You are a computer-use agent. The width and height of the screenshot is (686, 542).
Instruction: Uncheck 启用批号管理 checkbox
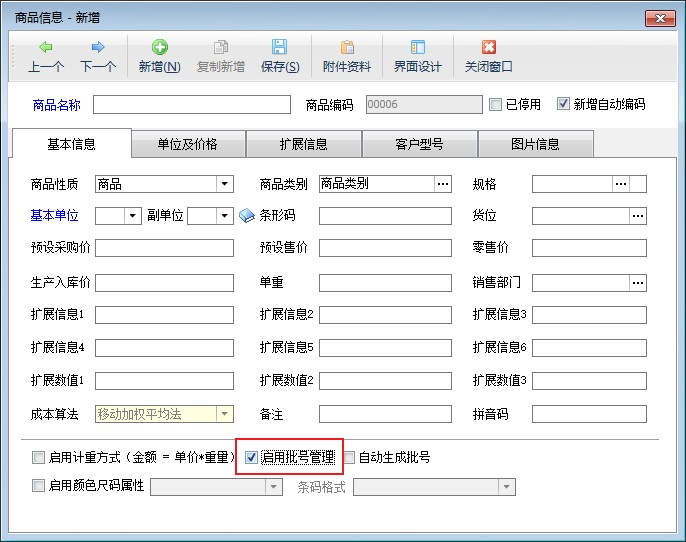tap(252, 458)
